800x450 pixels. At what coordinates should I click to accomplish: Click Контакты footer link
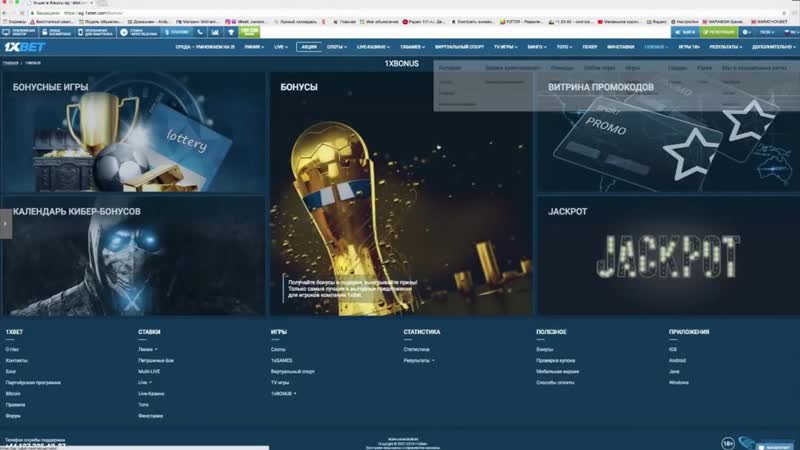click(x=16, y=361)
